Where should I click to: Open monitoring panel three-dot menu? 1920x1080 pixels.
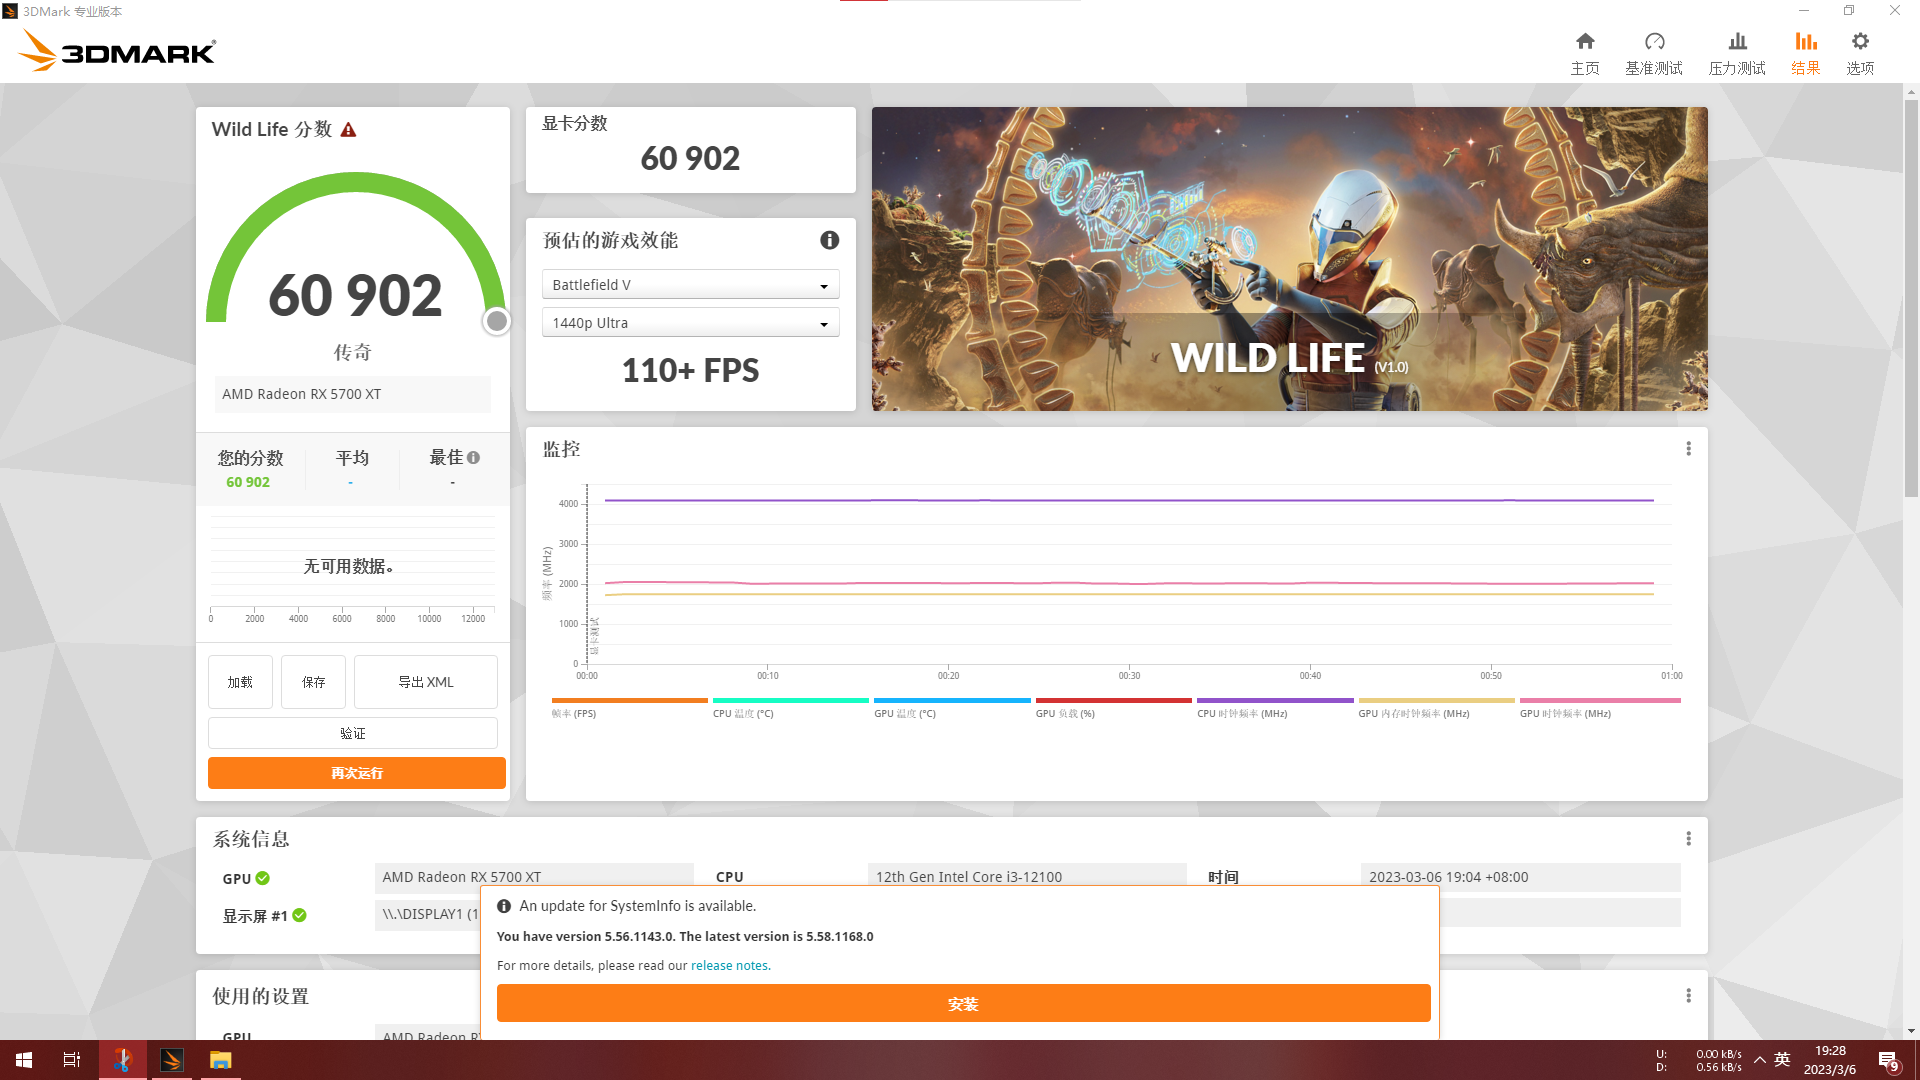[x=1688, y=449]
